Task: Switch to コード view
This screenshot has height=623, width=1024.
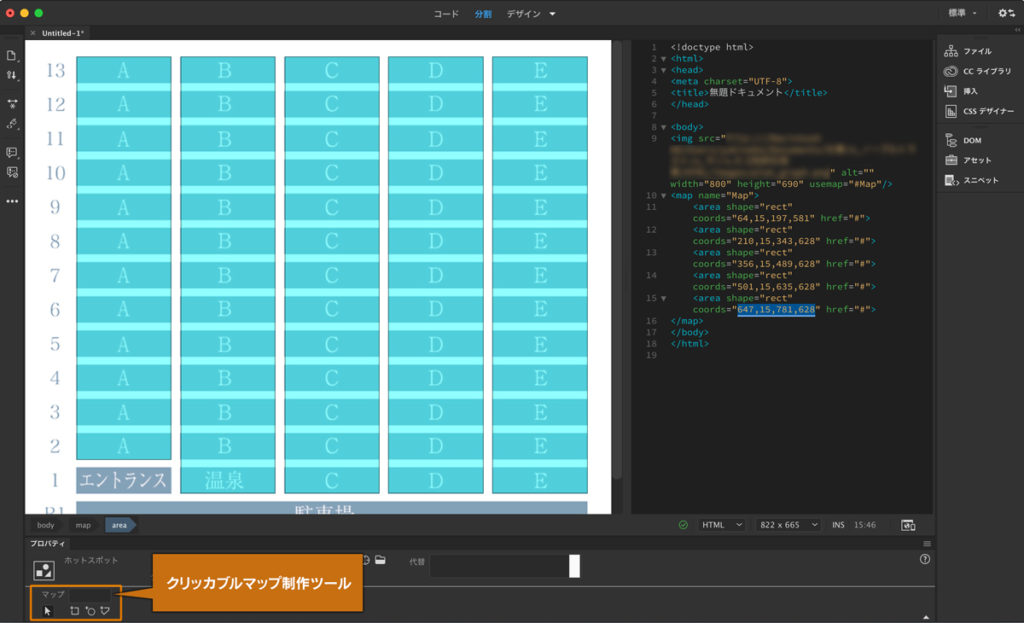Action: (444, 14)
